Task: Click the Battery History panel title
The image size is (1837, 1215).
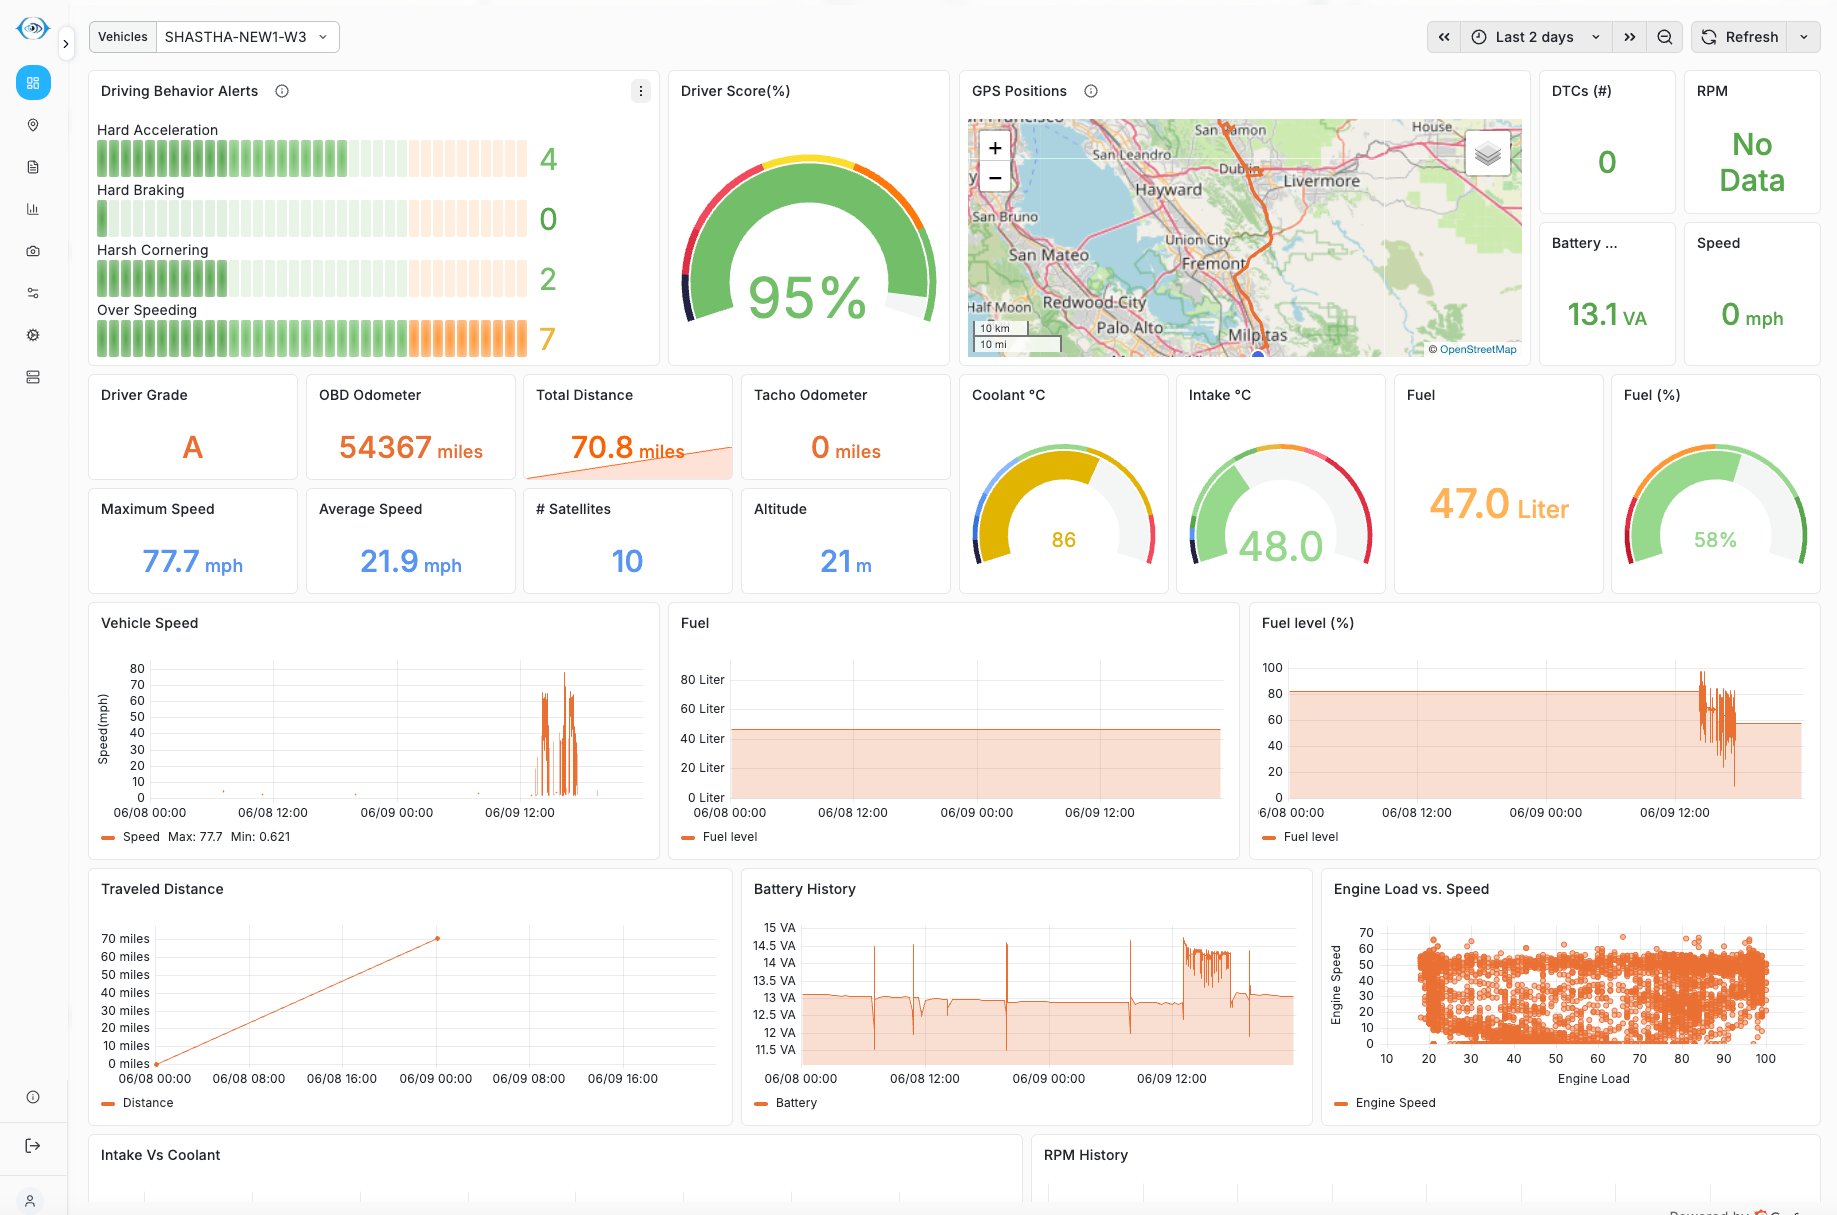Action: 805,889
